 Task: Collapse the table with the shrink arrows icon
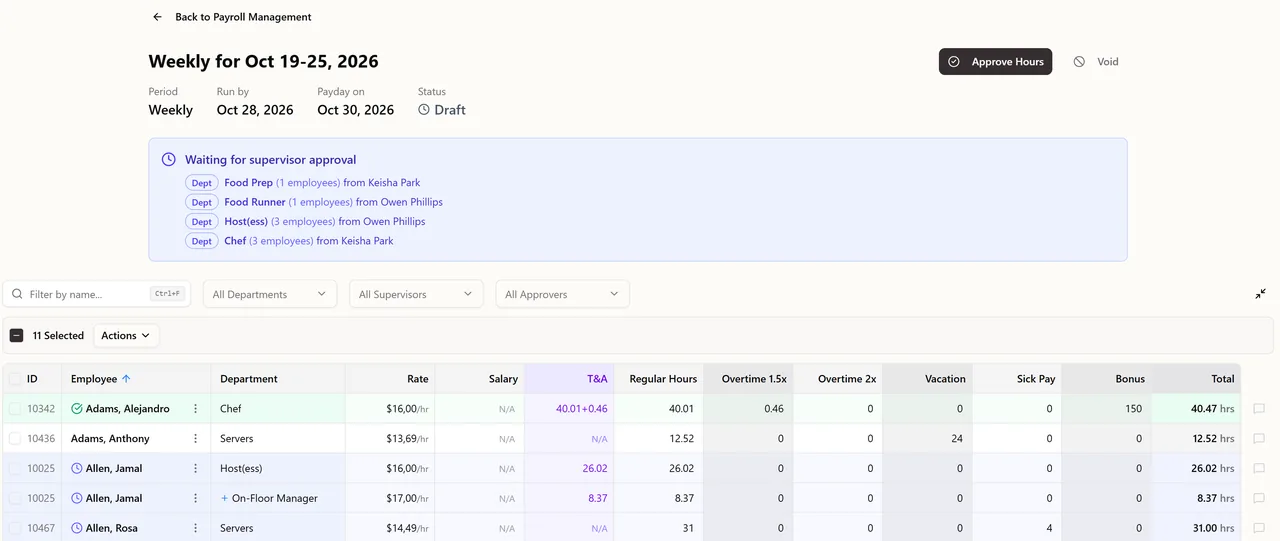click(1261, 294)
